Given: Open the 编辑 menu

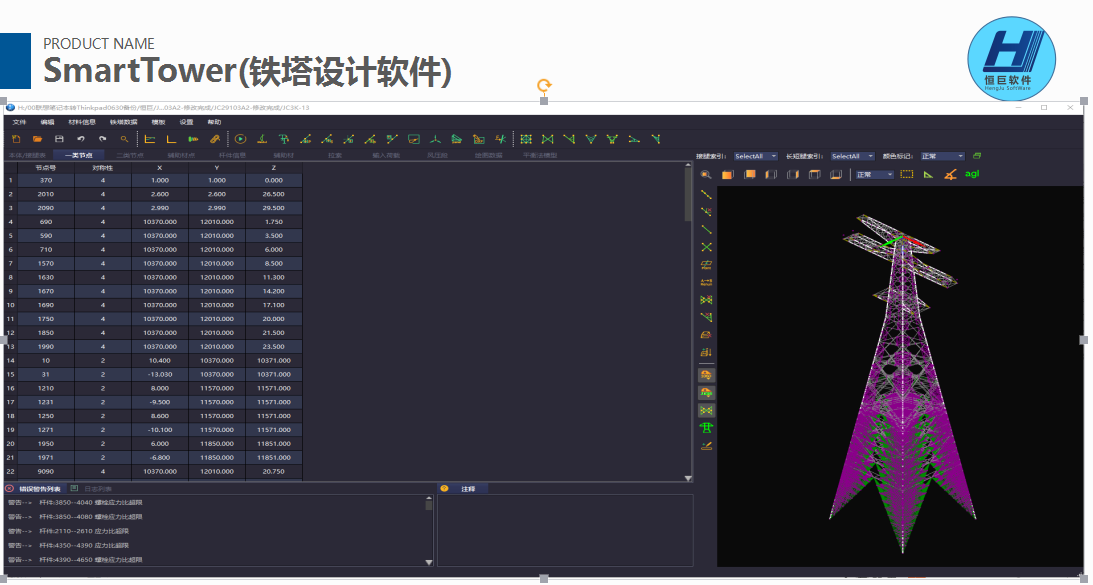Looking at the screenshot, I should click(47, 122).
